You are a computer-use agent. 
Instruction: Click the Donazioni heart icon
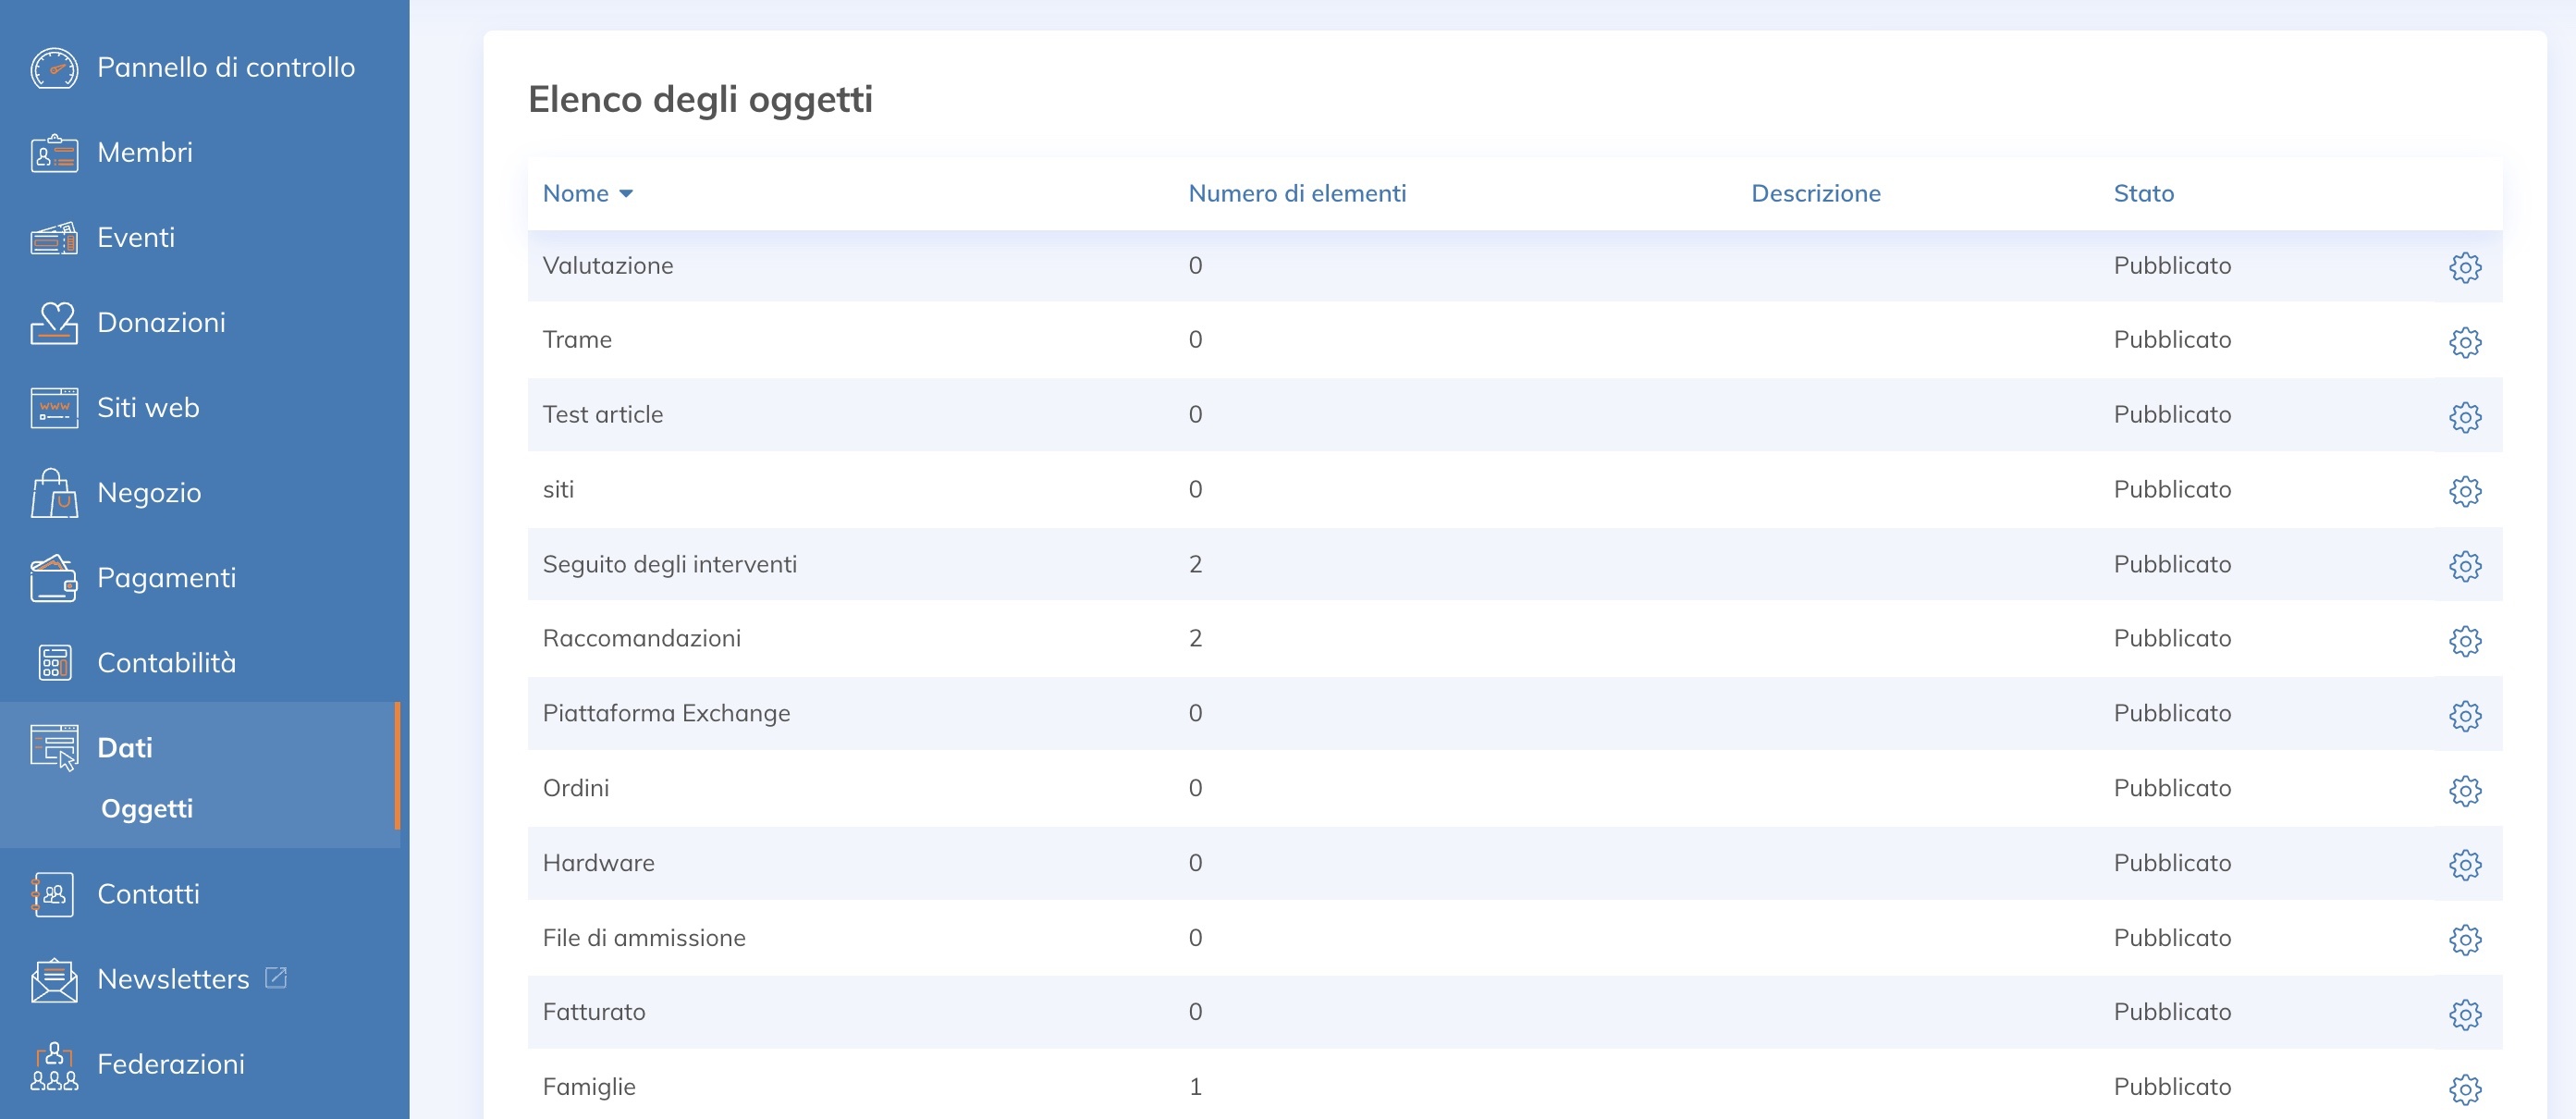click(x=54, y=323)
